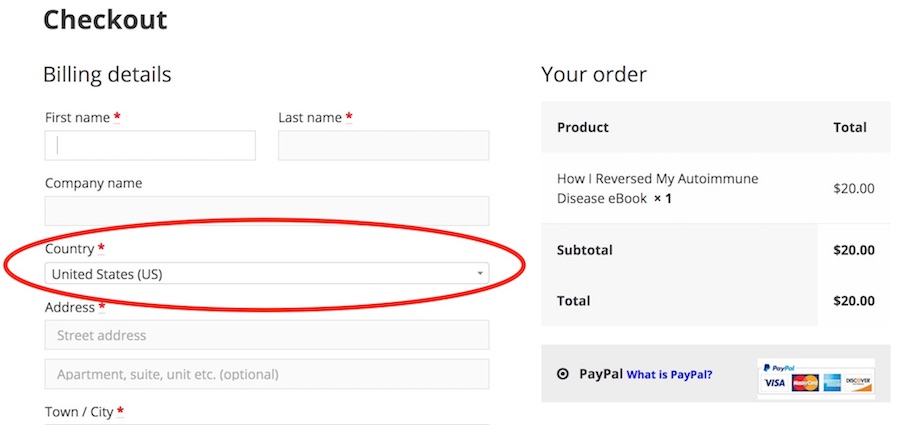Click the Your order heading
The image size is (900, 425).
tap(594, 74)
